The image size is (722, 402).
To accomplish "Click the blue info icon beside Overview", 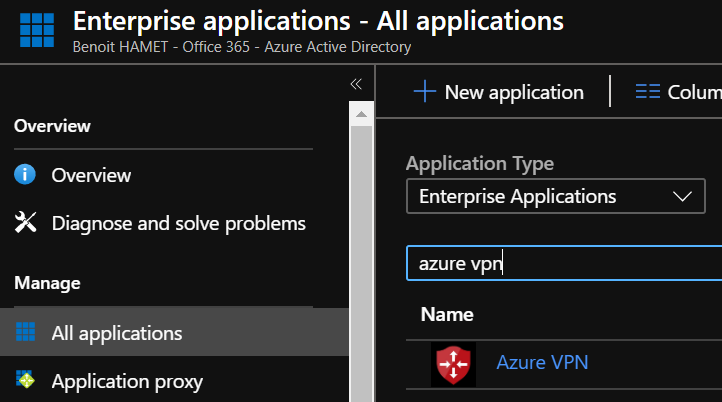I will pos(26,175).
